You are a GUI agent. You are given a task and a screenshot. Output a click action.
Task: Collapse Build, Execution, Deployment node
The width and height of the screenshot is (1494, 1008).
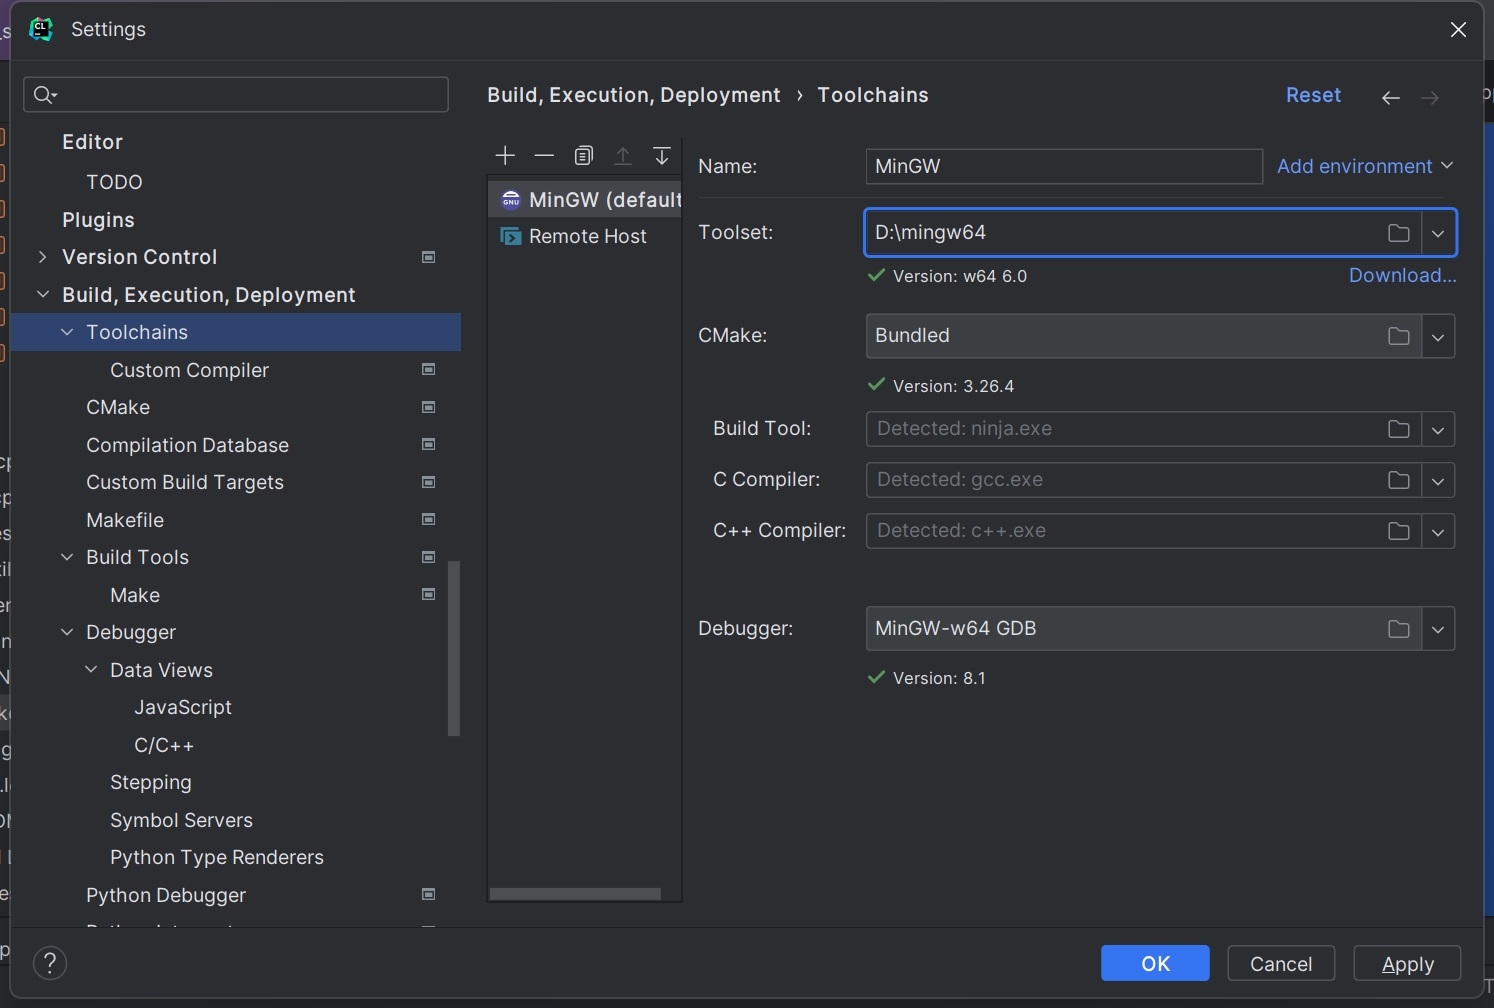point(42,294)
